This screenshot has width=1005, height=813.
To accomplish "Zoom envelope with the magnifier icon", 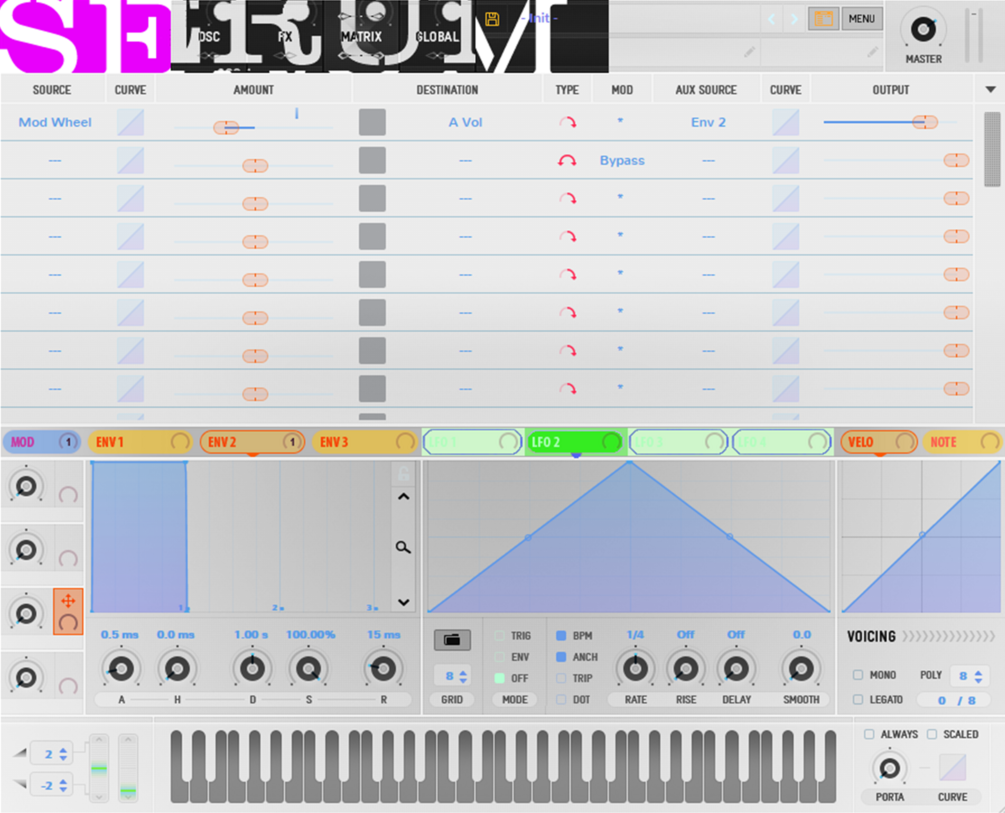I will (403, 547).
